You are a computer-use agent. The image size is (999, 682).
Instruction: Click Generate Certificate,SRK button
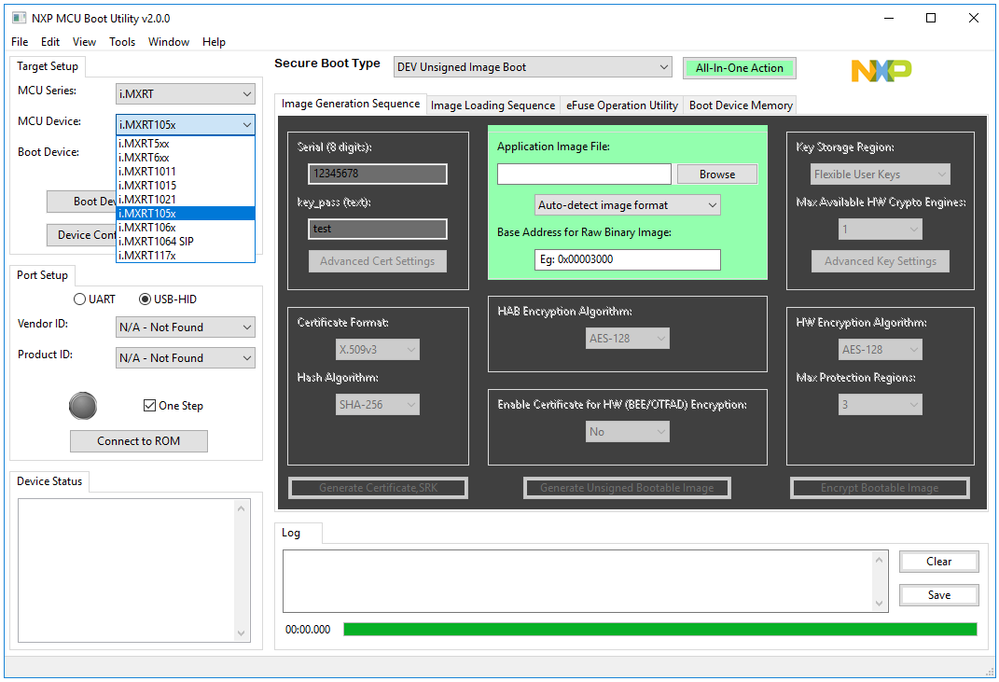[x=378, y=488]
